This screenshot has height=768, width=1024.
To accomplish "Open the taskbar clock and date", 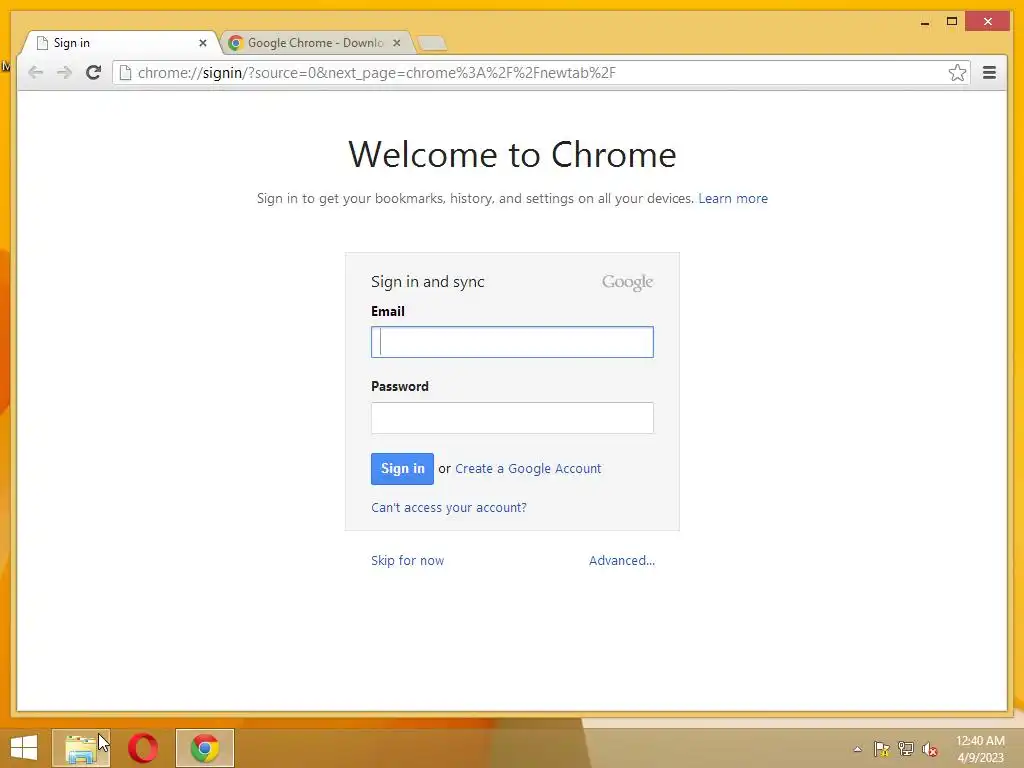I will [980, 749].
